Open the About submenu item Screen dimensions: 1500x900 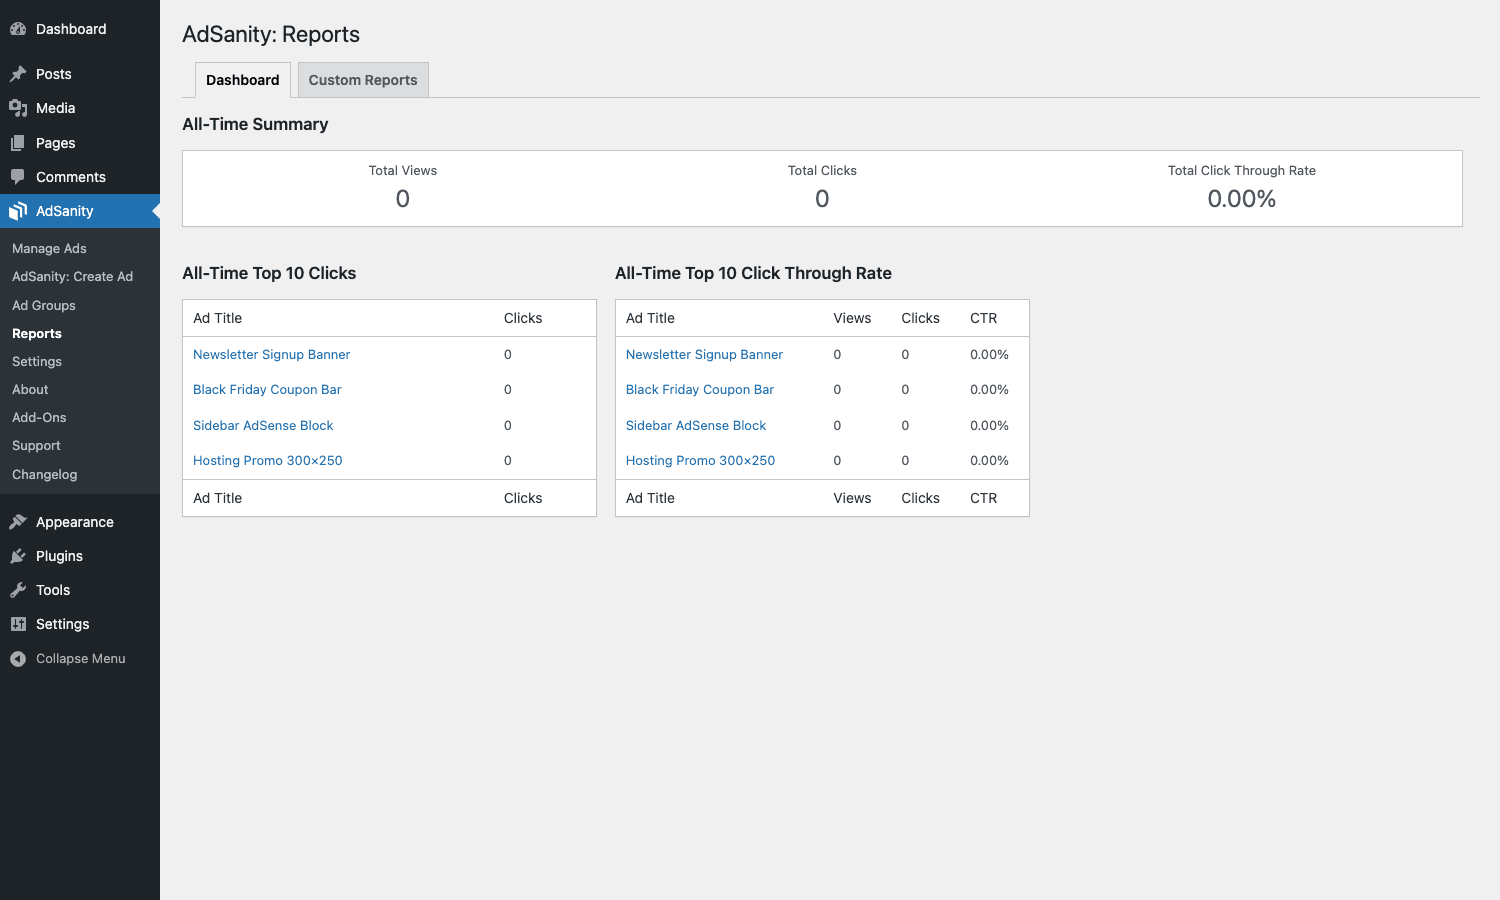point(30,389)
